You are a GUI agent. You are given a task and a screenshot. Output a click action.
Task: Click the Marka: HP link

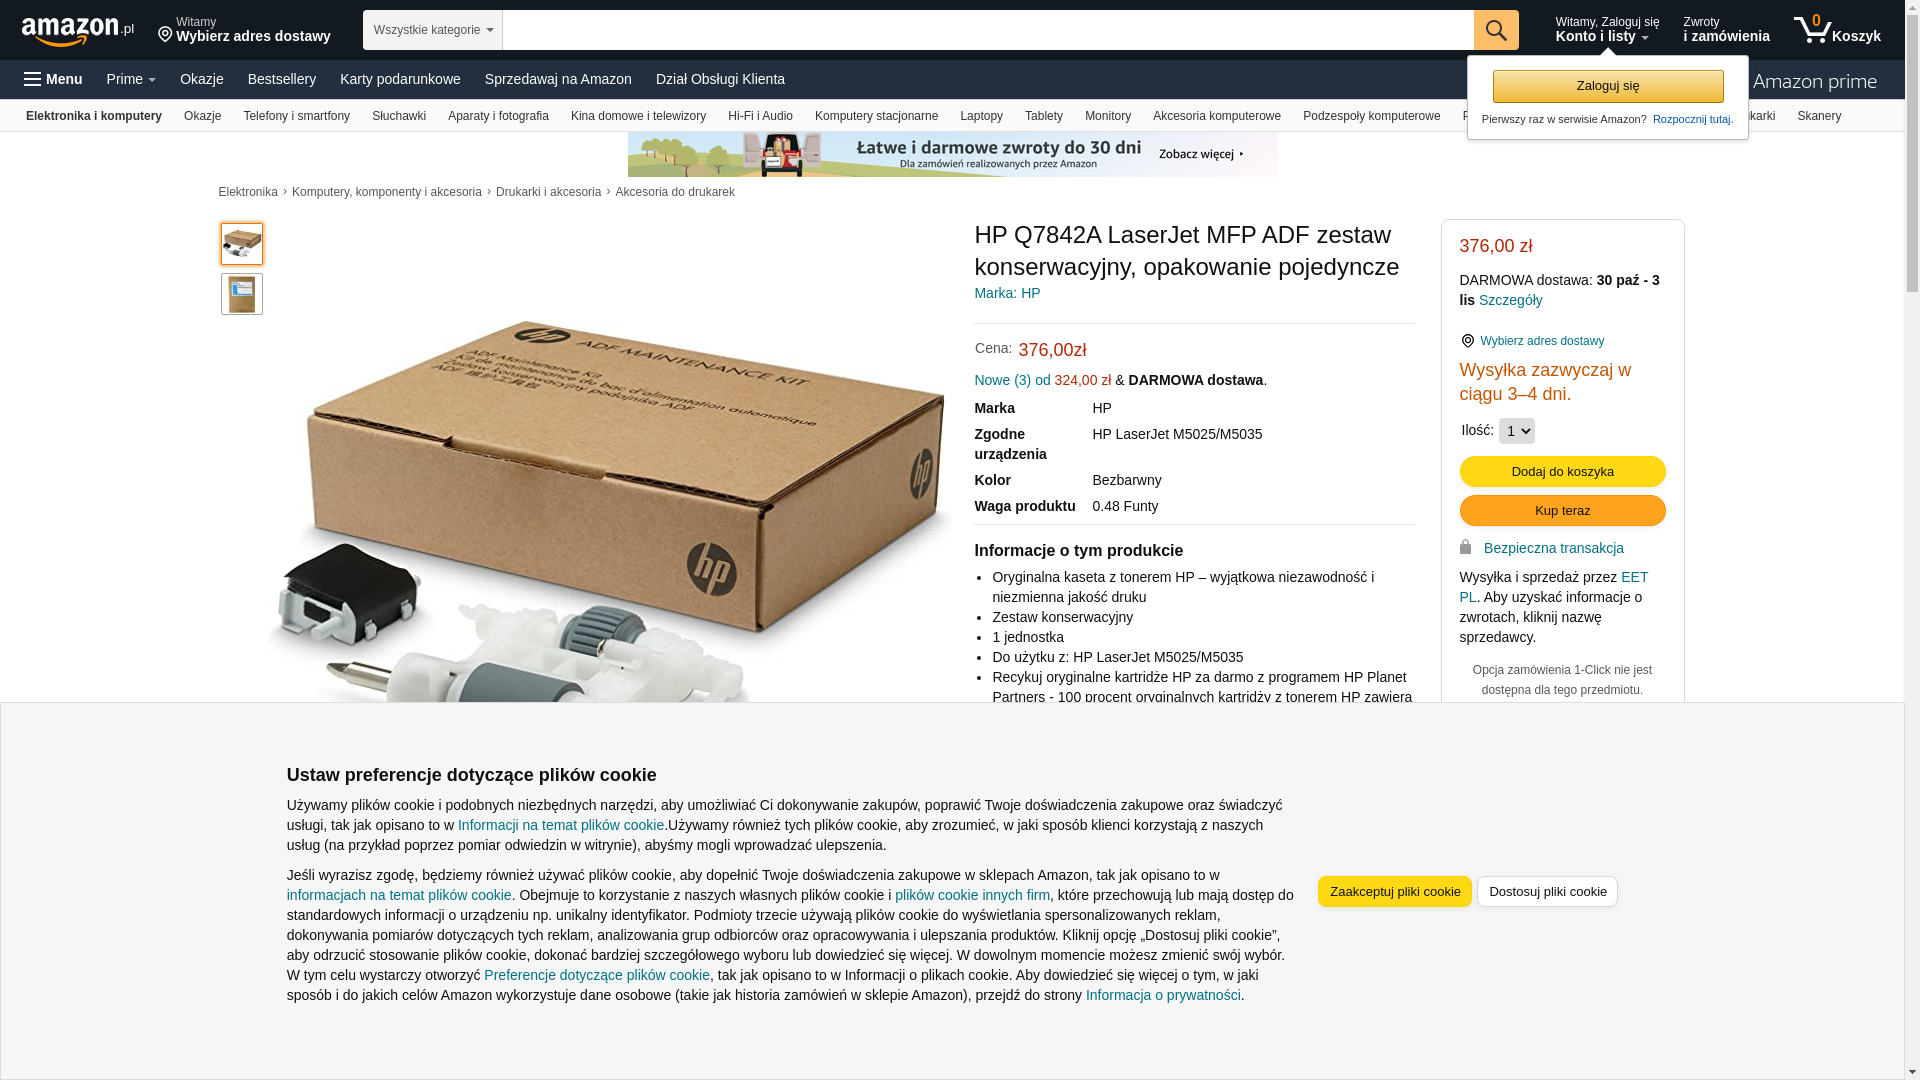click(1007, 293)
